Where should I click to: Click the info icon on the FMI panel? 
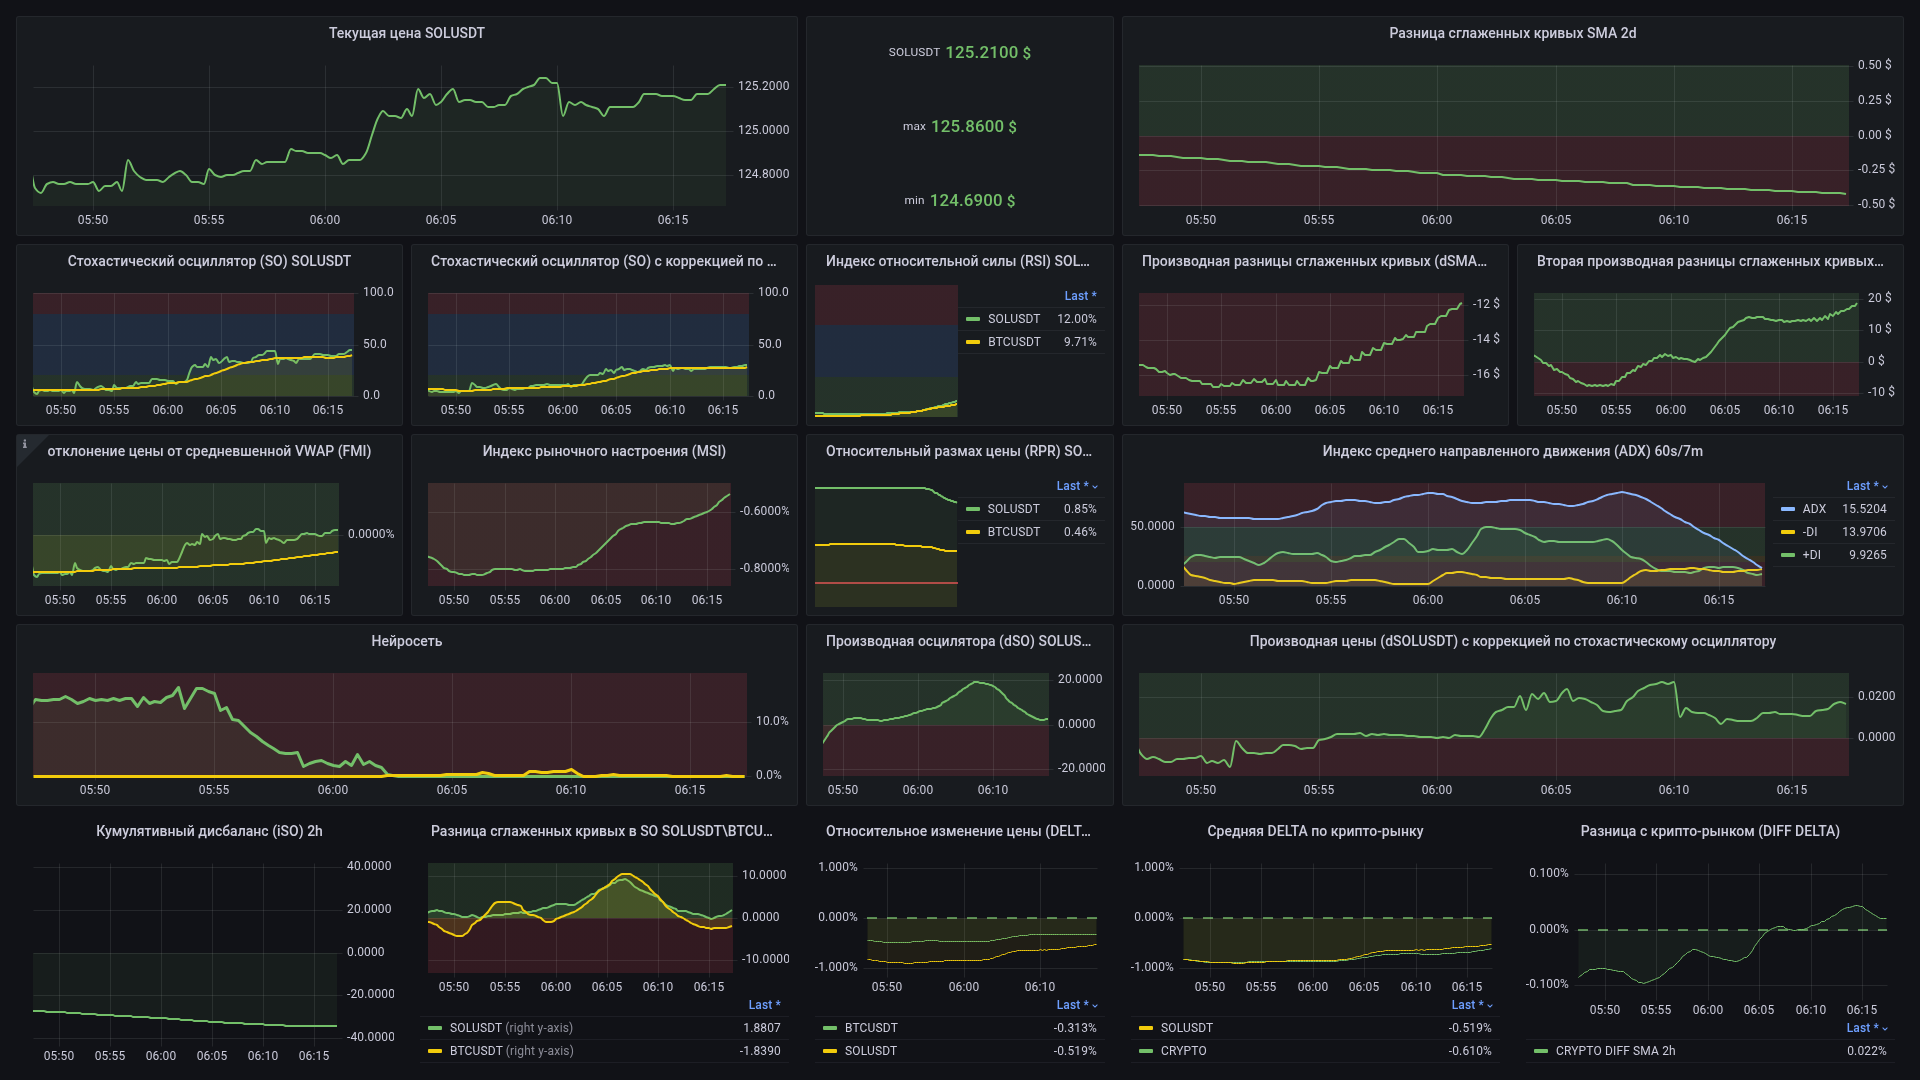pos(25,444)
